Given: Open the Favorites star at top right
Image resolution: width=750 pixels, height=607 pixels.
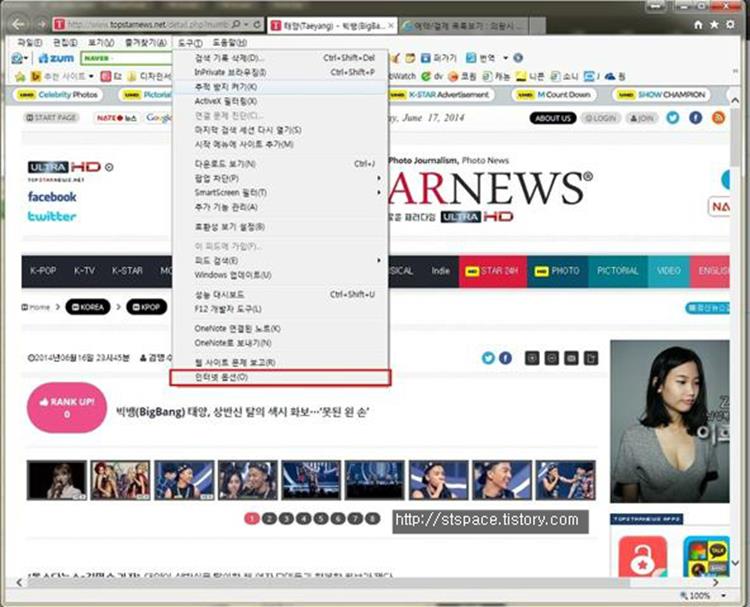Looking at the screenshot, I should pyautogui.click(x=714, y=24).
